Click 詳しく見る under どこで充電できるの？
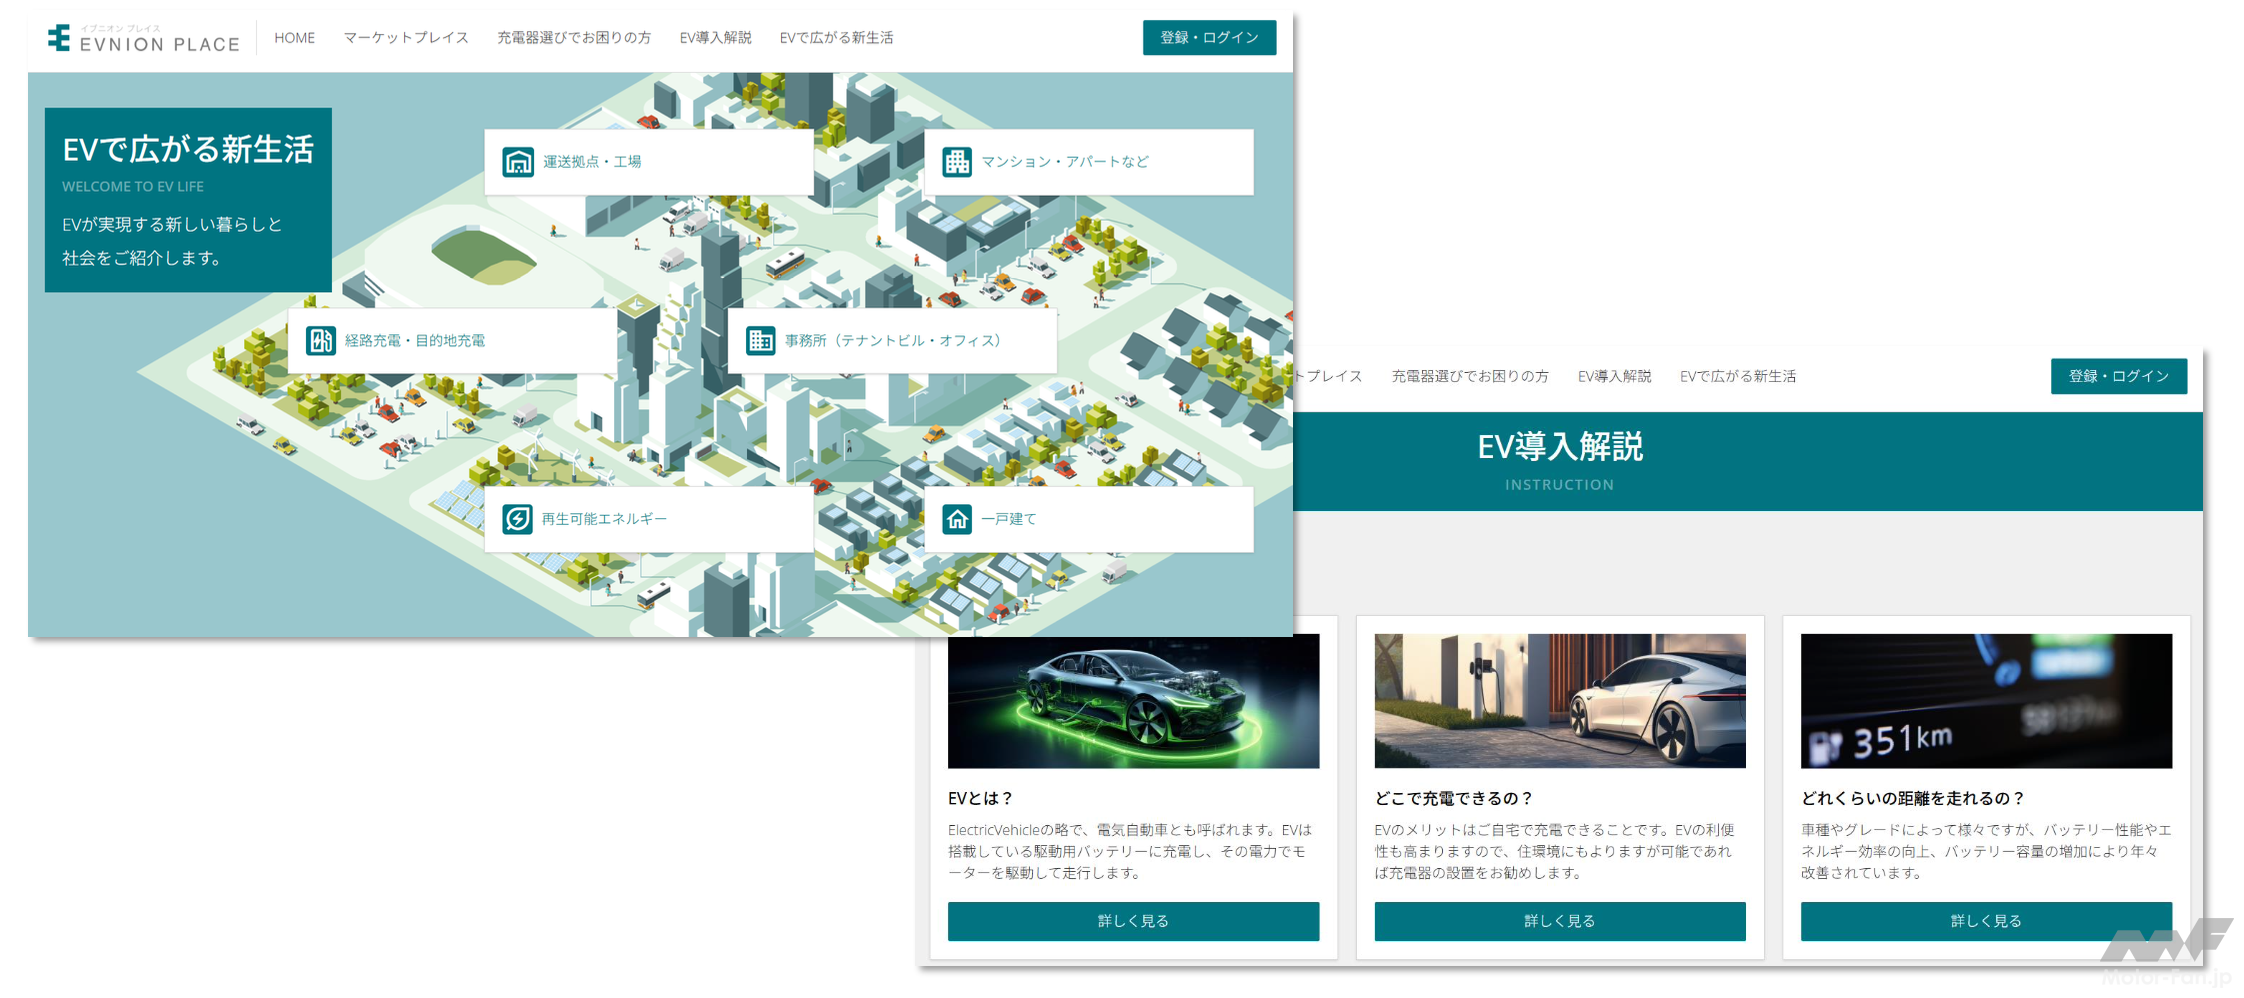The width and height of the screenshot is (2244, 998). click(x=1559, y=921)
